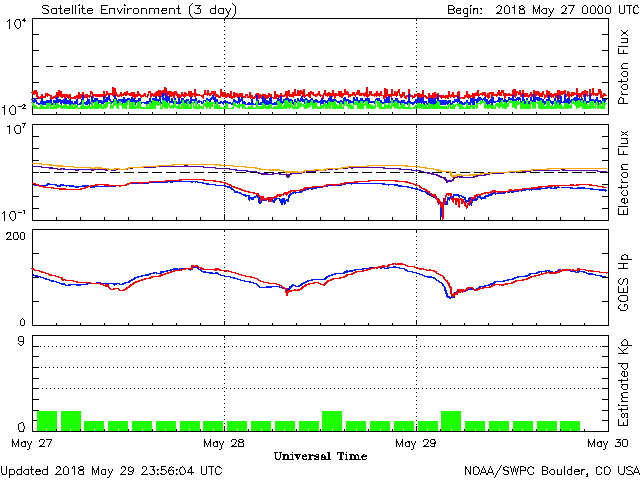Click the 'Proton Flux' axis label
Viewport: 640px width, 480px height.
tap(623, 67)
